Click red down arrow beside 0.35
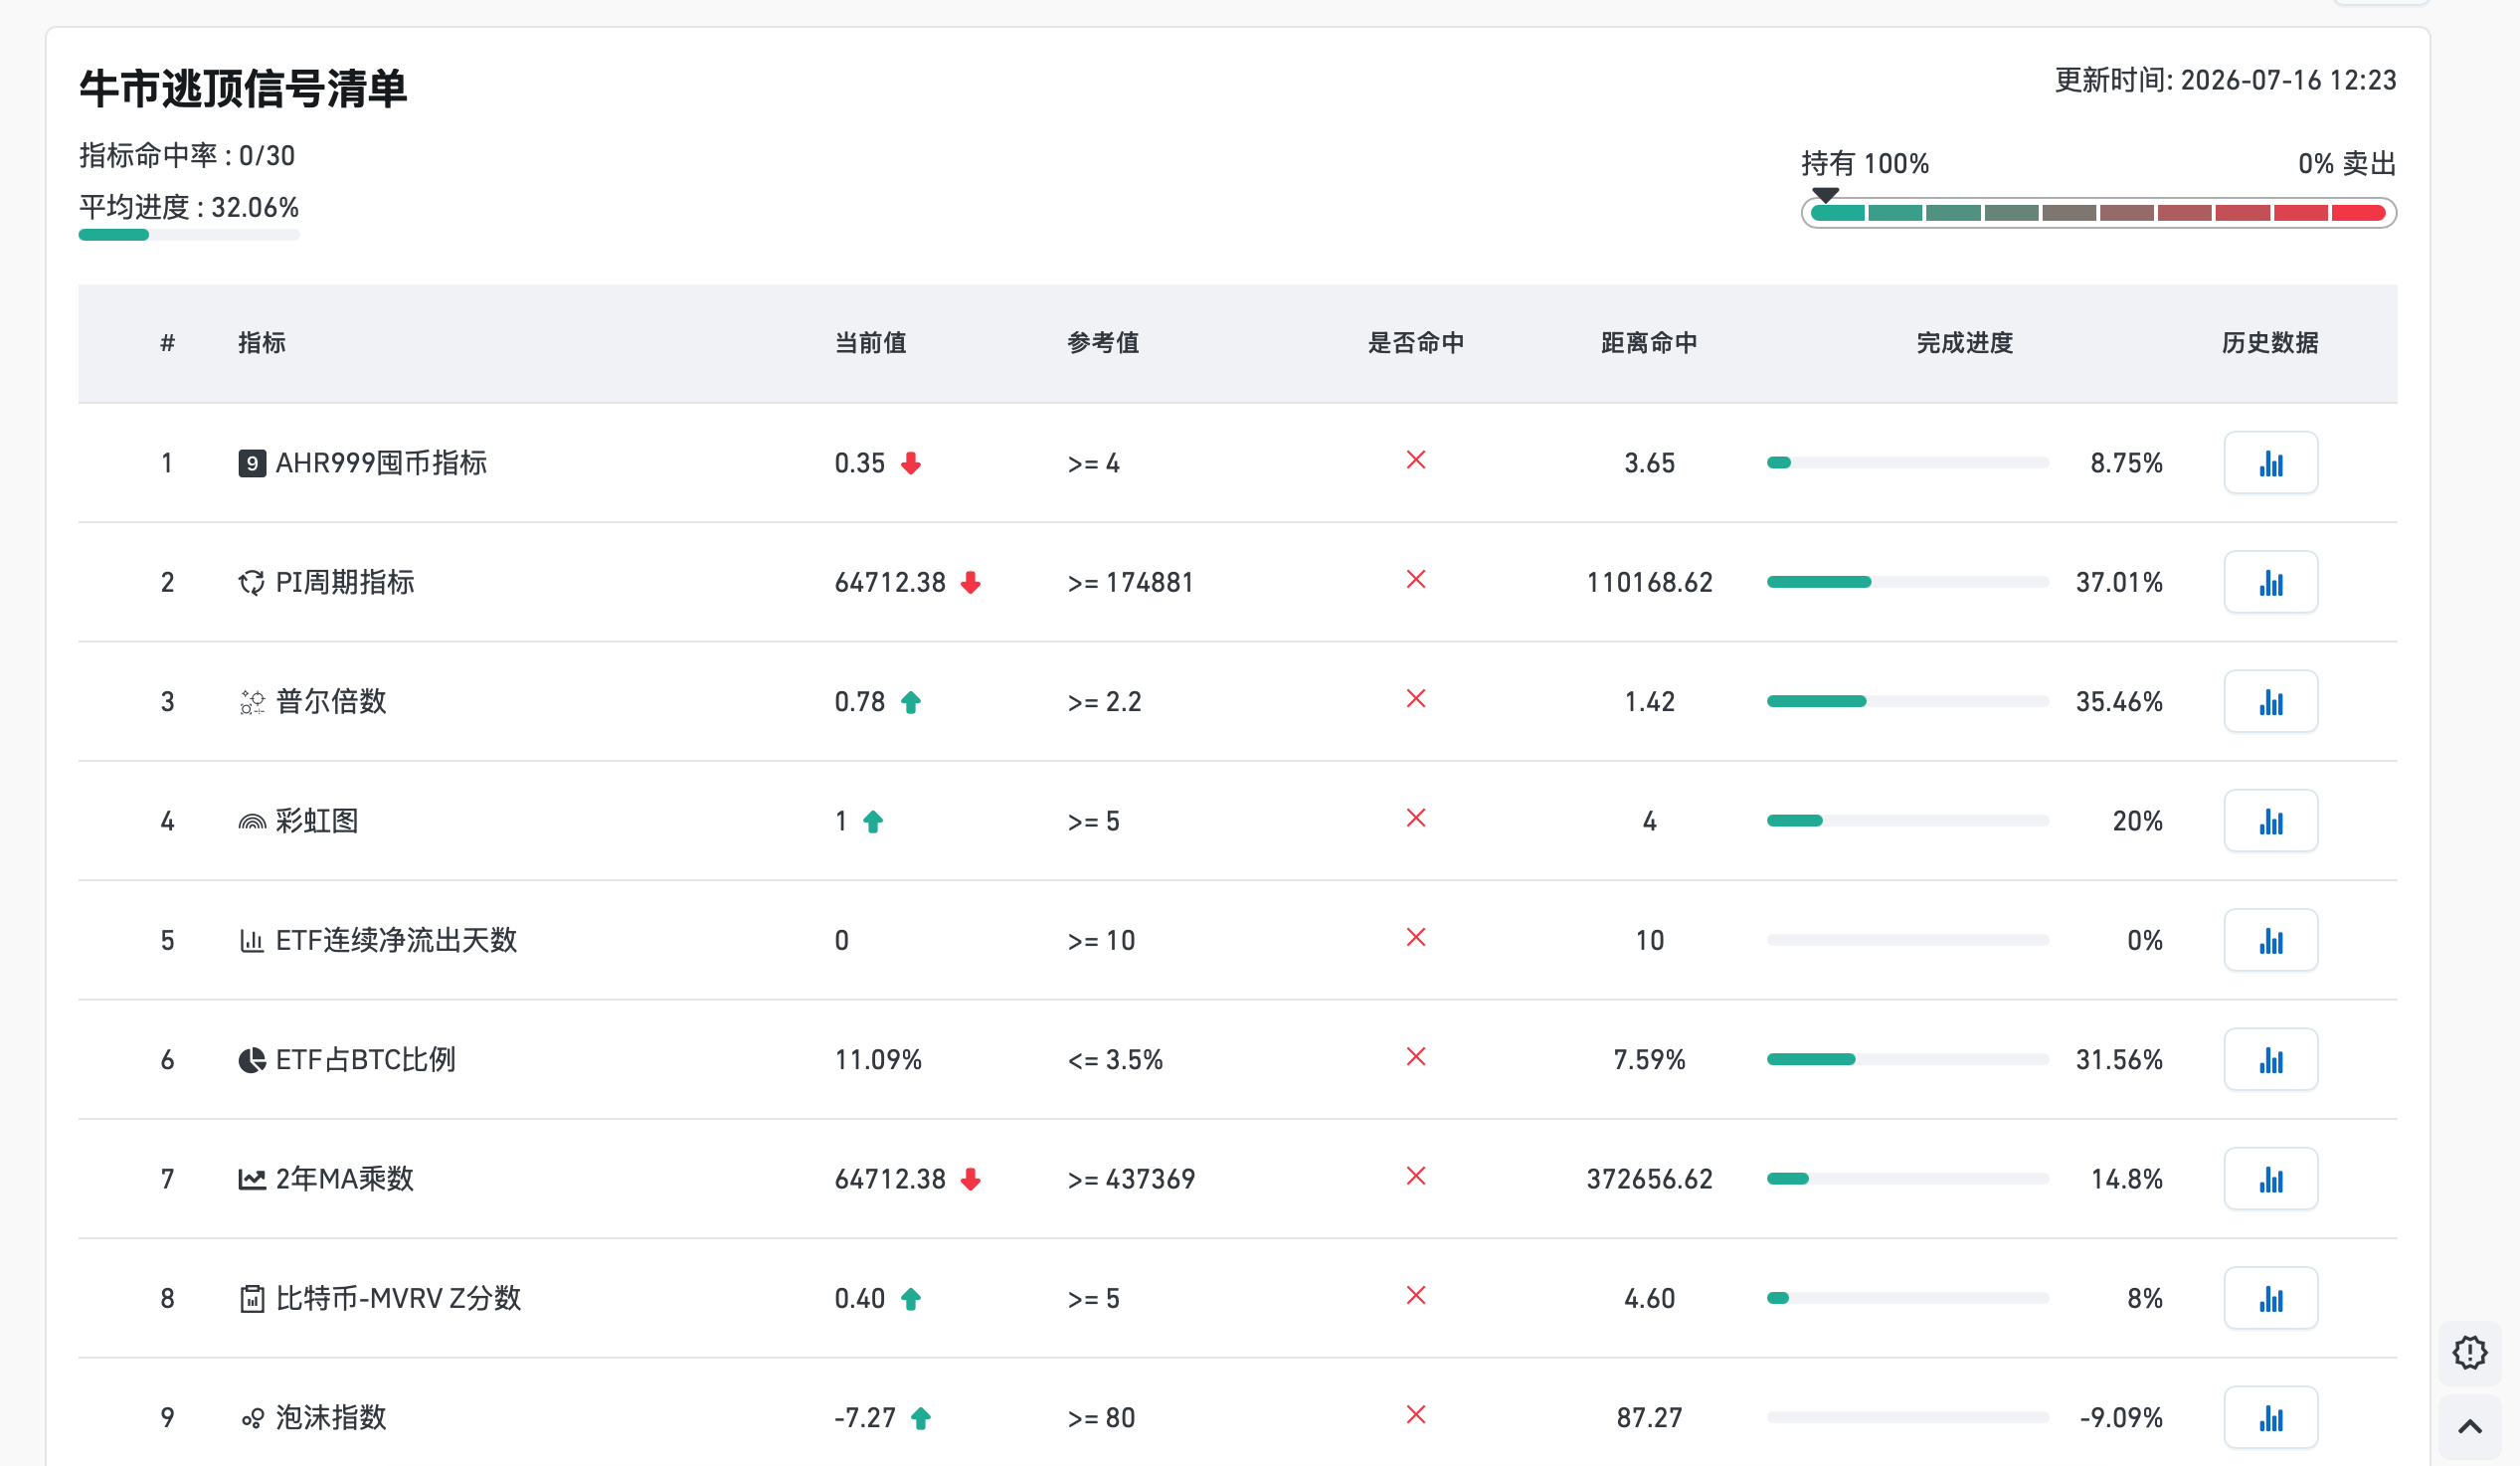This screenshot has width=2520, height=1466. 910,463
